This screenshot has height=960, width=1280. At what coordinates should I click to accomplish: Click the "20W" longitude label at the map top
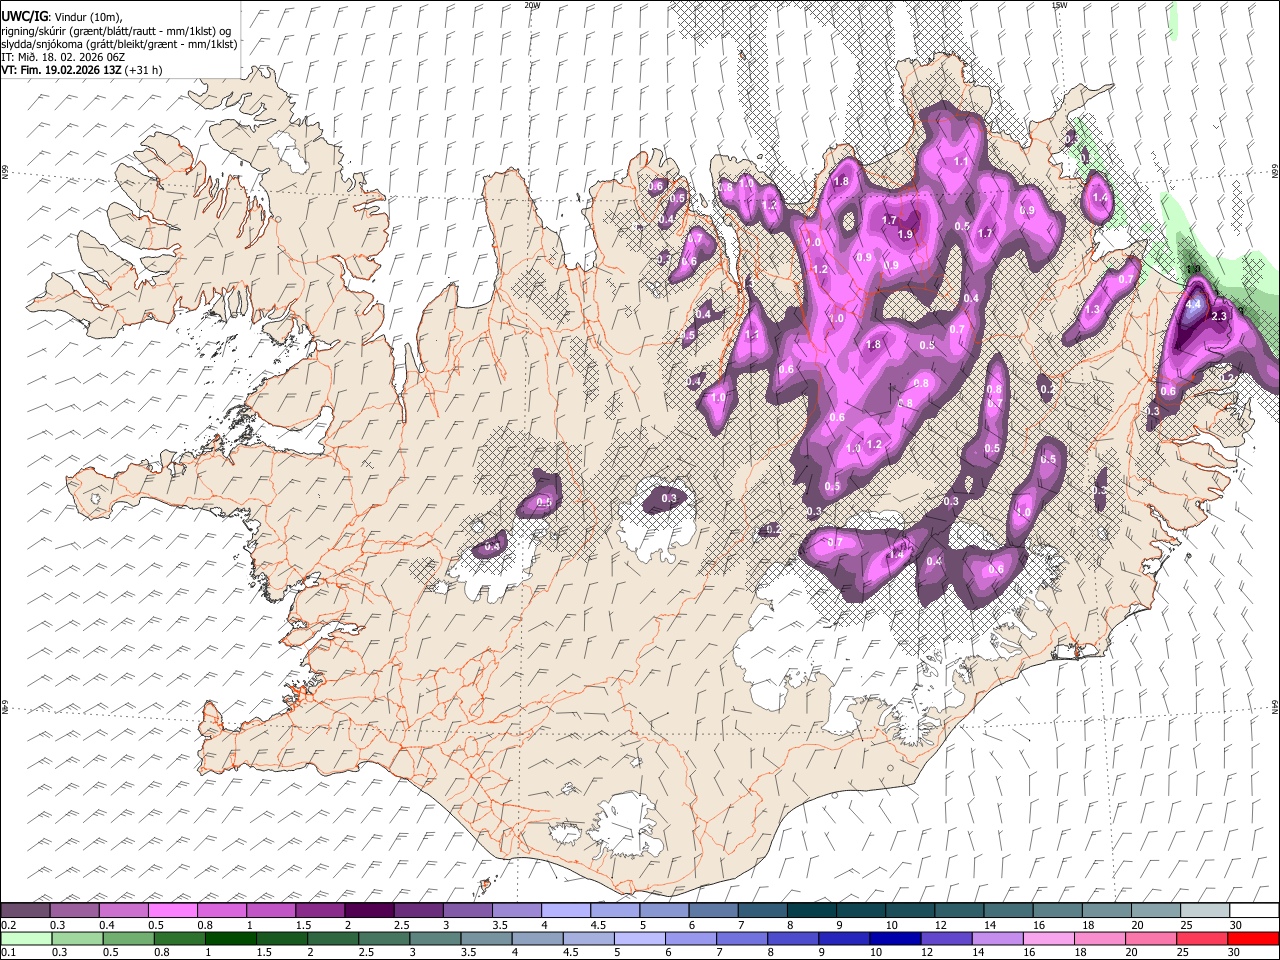532,5
